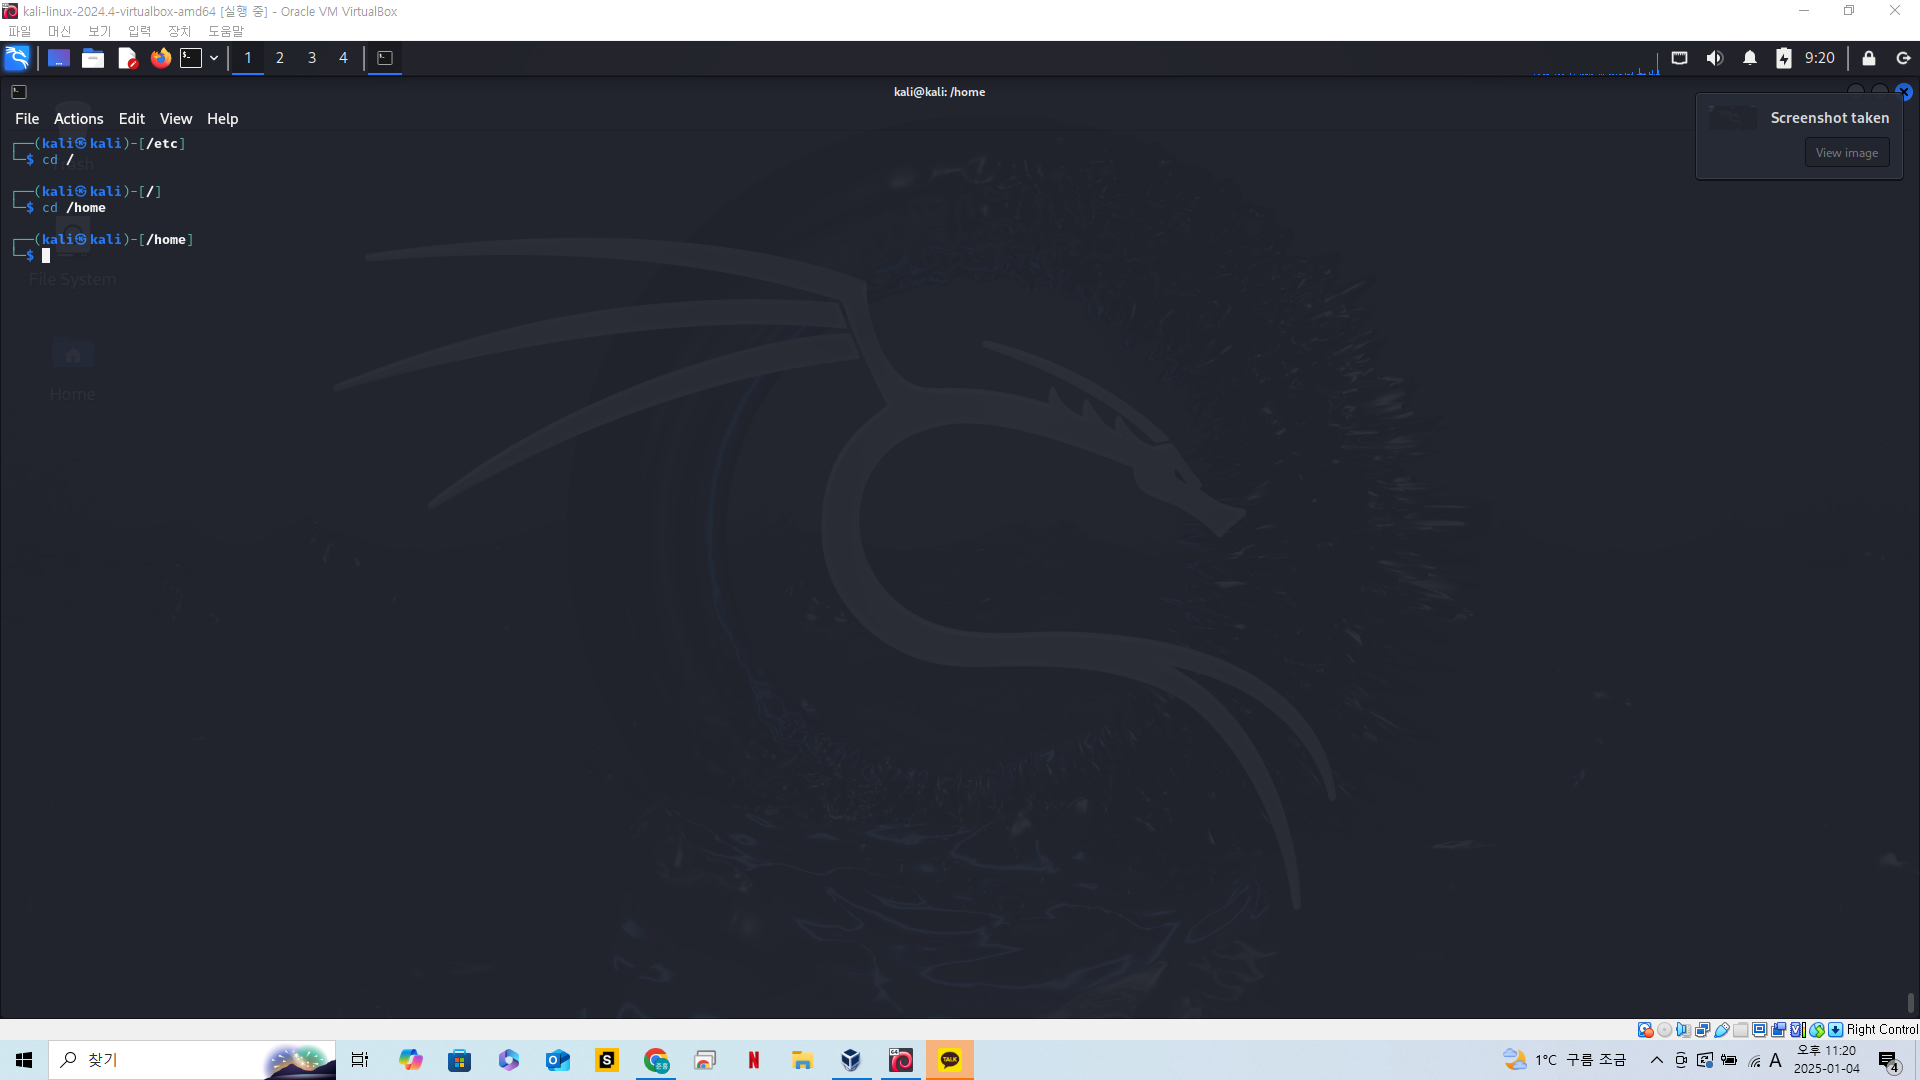This screenshot has height=1080, width=1920.
Task: Switch to workspace 4
Action: point(343,58)
